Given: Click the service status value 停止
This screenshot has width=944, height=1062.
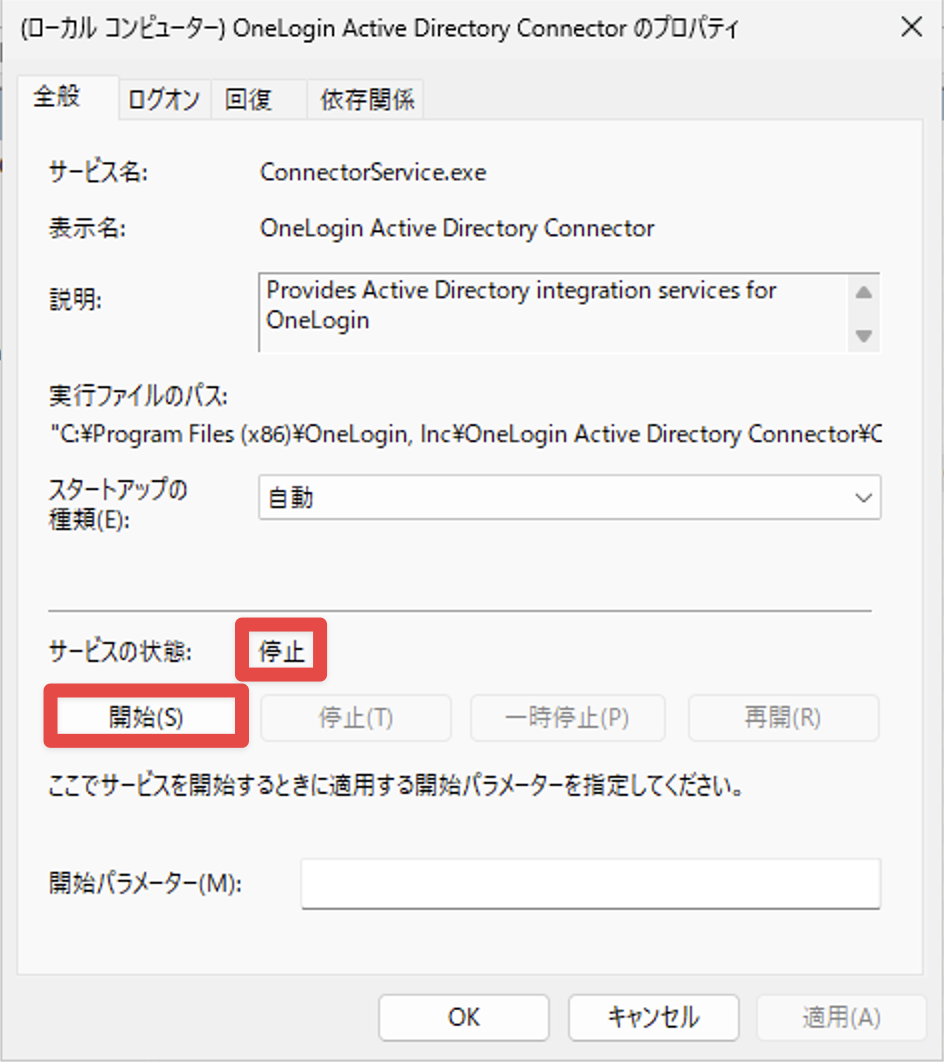Looking at the screenshot, I should click(282, 652).
